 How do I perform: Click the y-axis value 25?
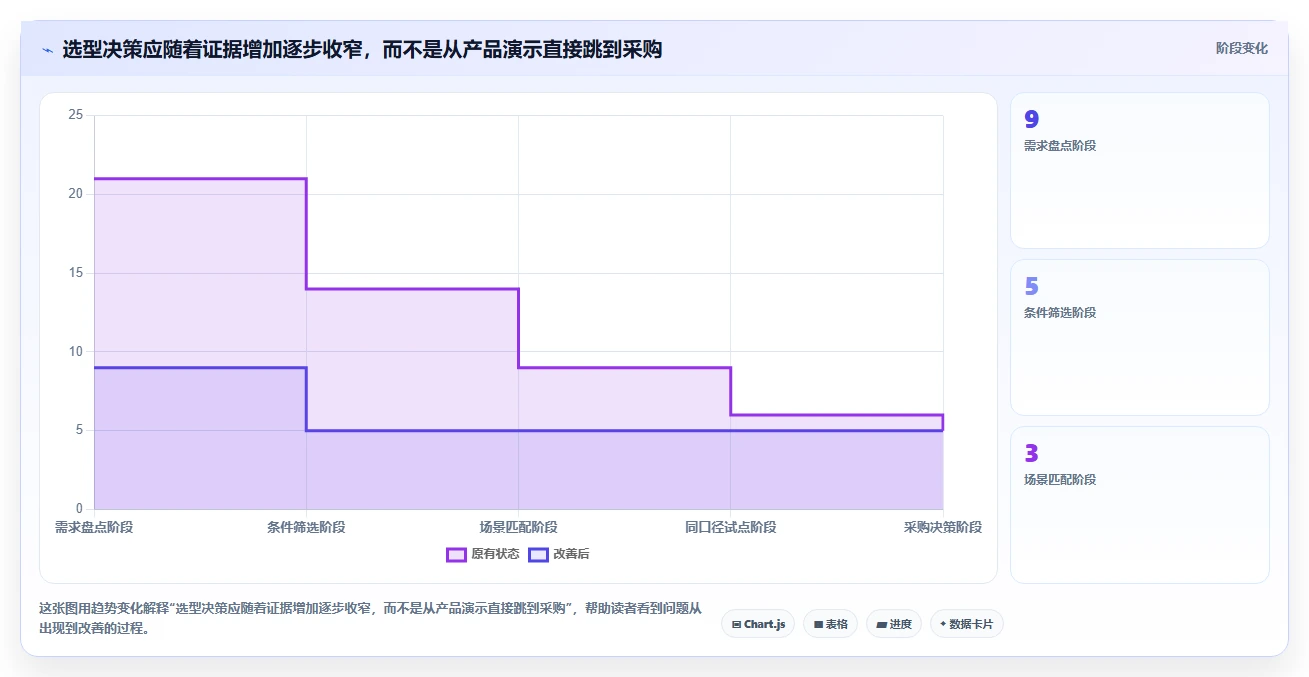point(75,115)
